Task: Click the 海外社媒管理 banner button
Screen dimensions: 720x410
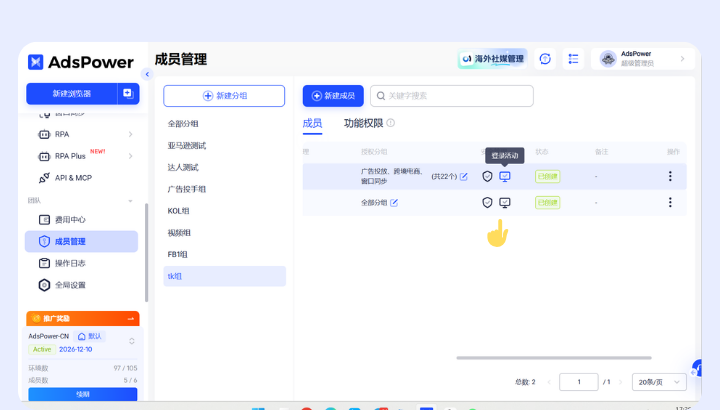Action: click(x=493, y=59)
